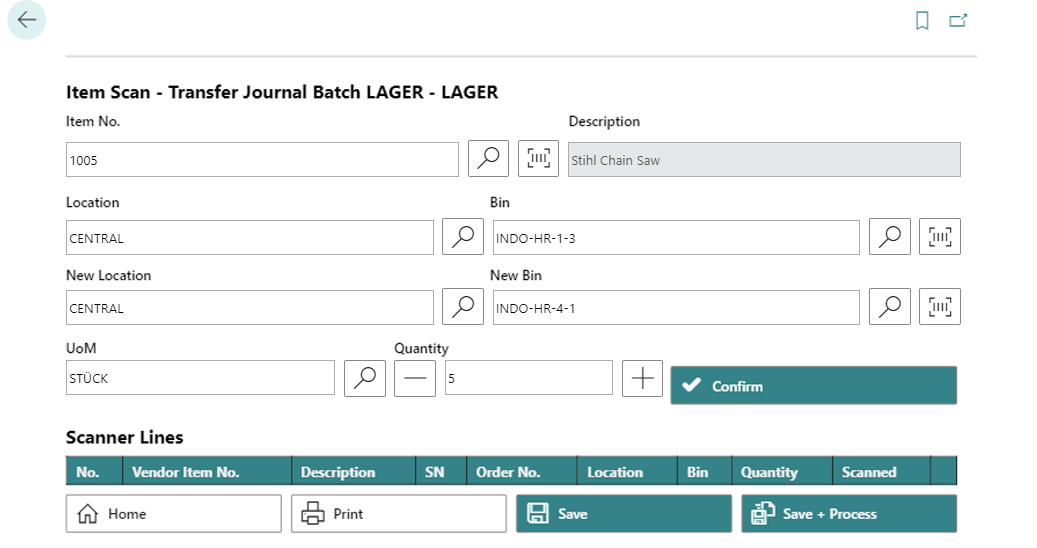Open Bin lookup magnifier

890,237
